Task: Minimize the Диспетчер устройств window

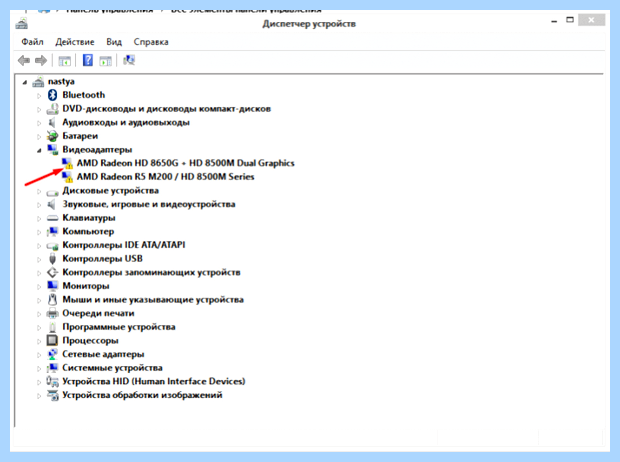Action: (554, 21)
